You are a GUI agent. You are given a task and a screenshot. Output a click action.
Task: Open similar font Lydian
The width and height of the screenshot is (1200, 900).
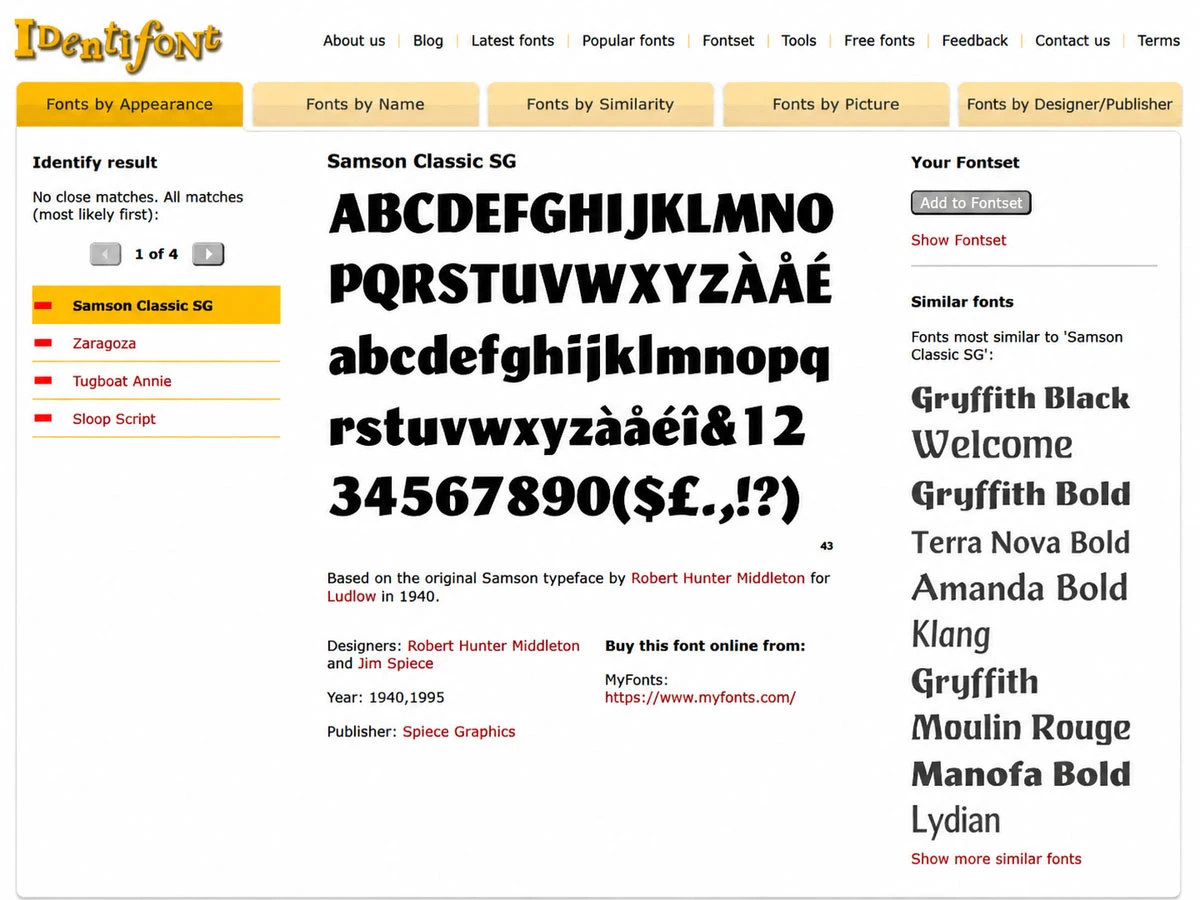[x=956, y=821]
